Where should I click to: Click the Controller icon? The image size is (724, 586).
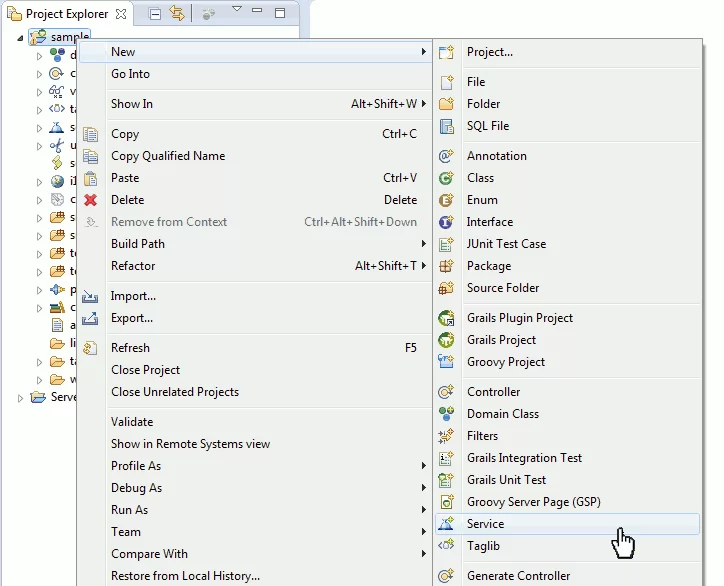(x=446, y=392)
